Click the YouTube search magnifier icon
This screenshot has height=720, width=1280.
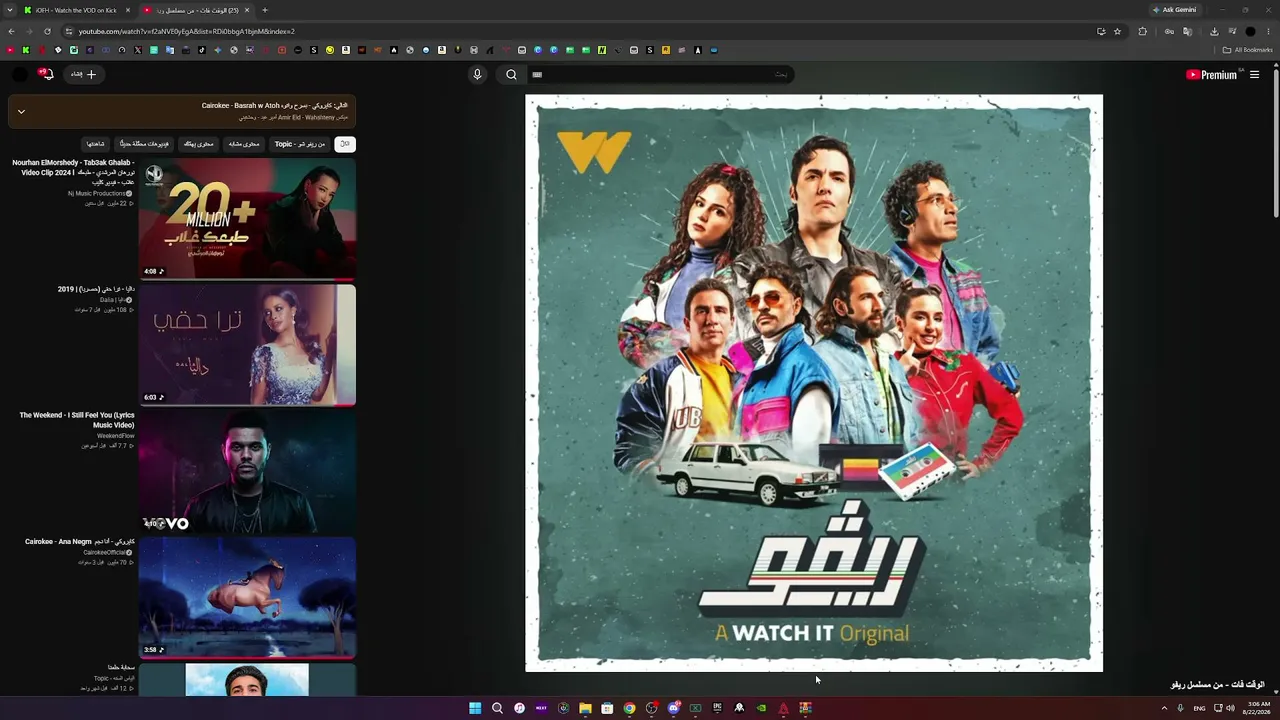[511, 74]
